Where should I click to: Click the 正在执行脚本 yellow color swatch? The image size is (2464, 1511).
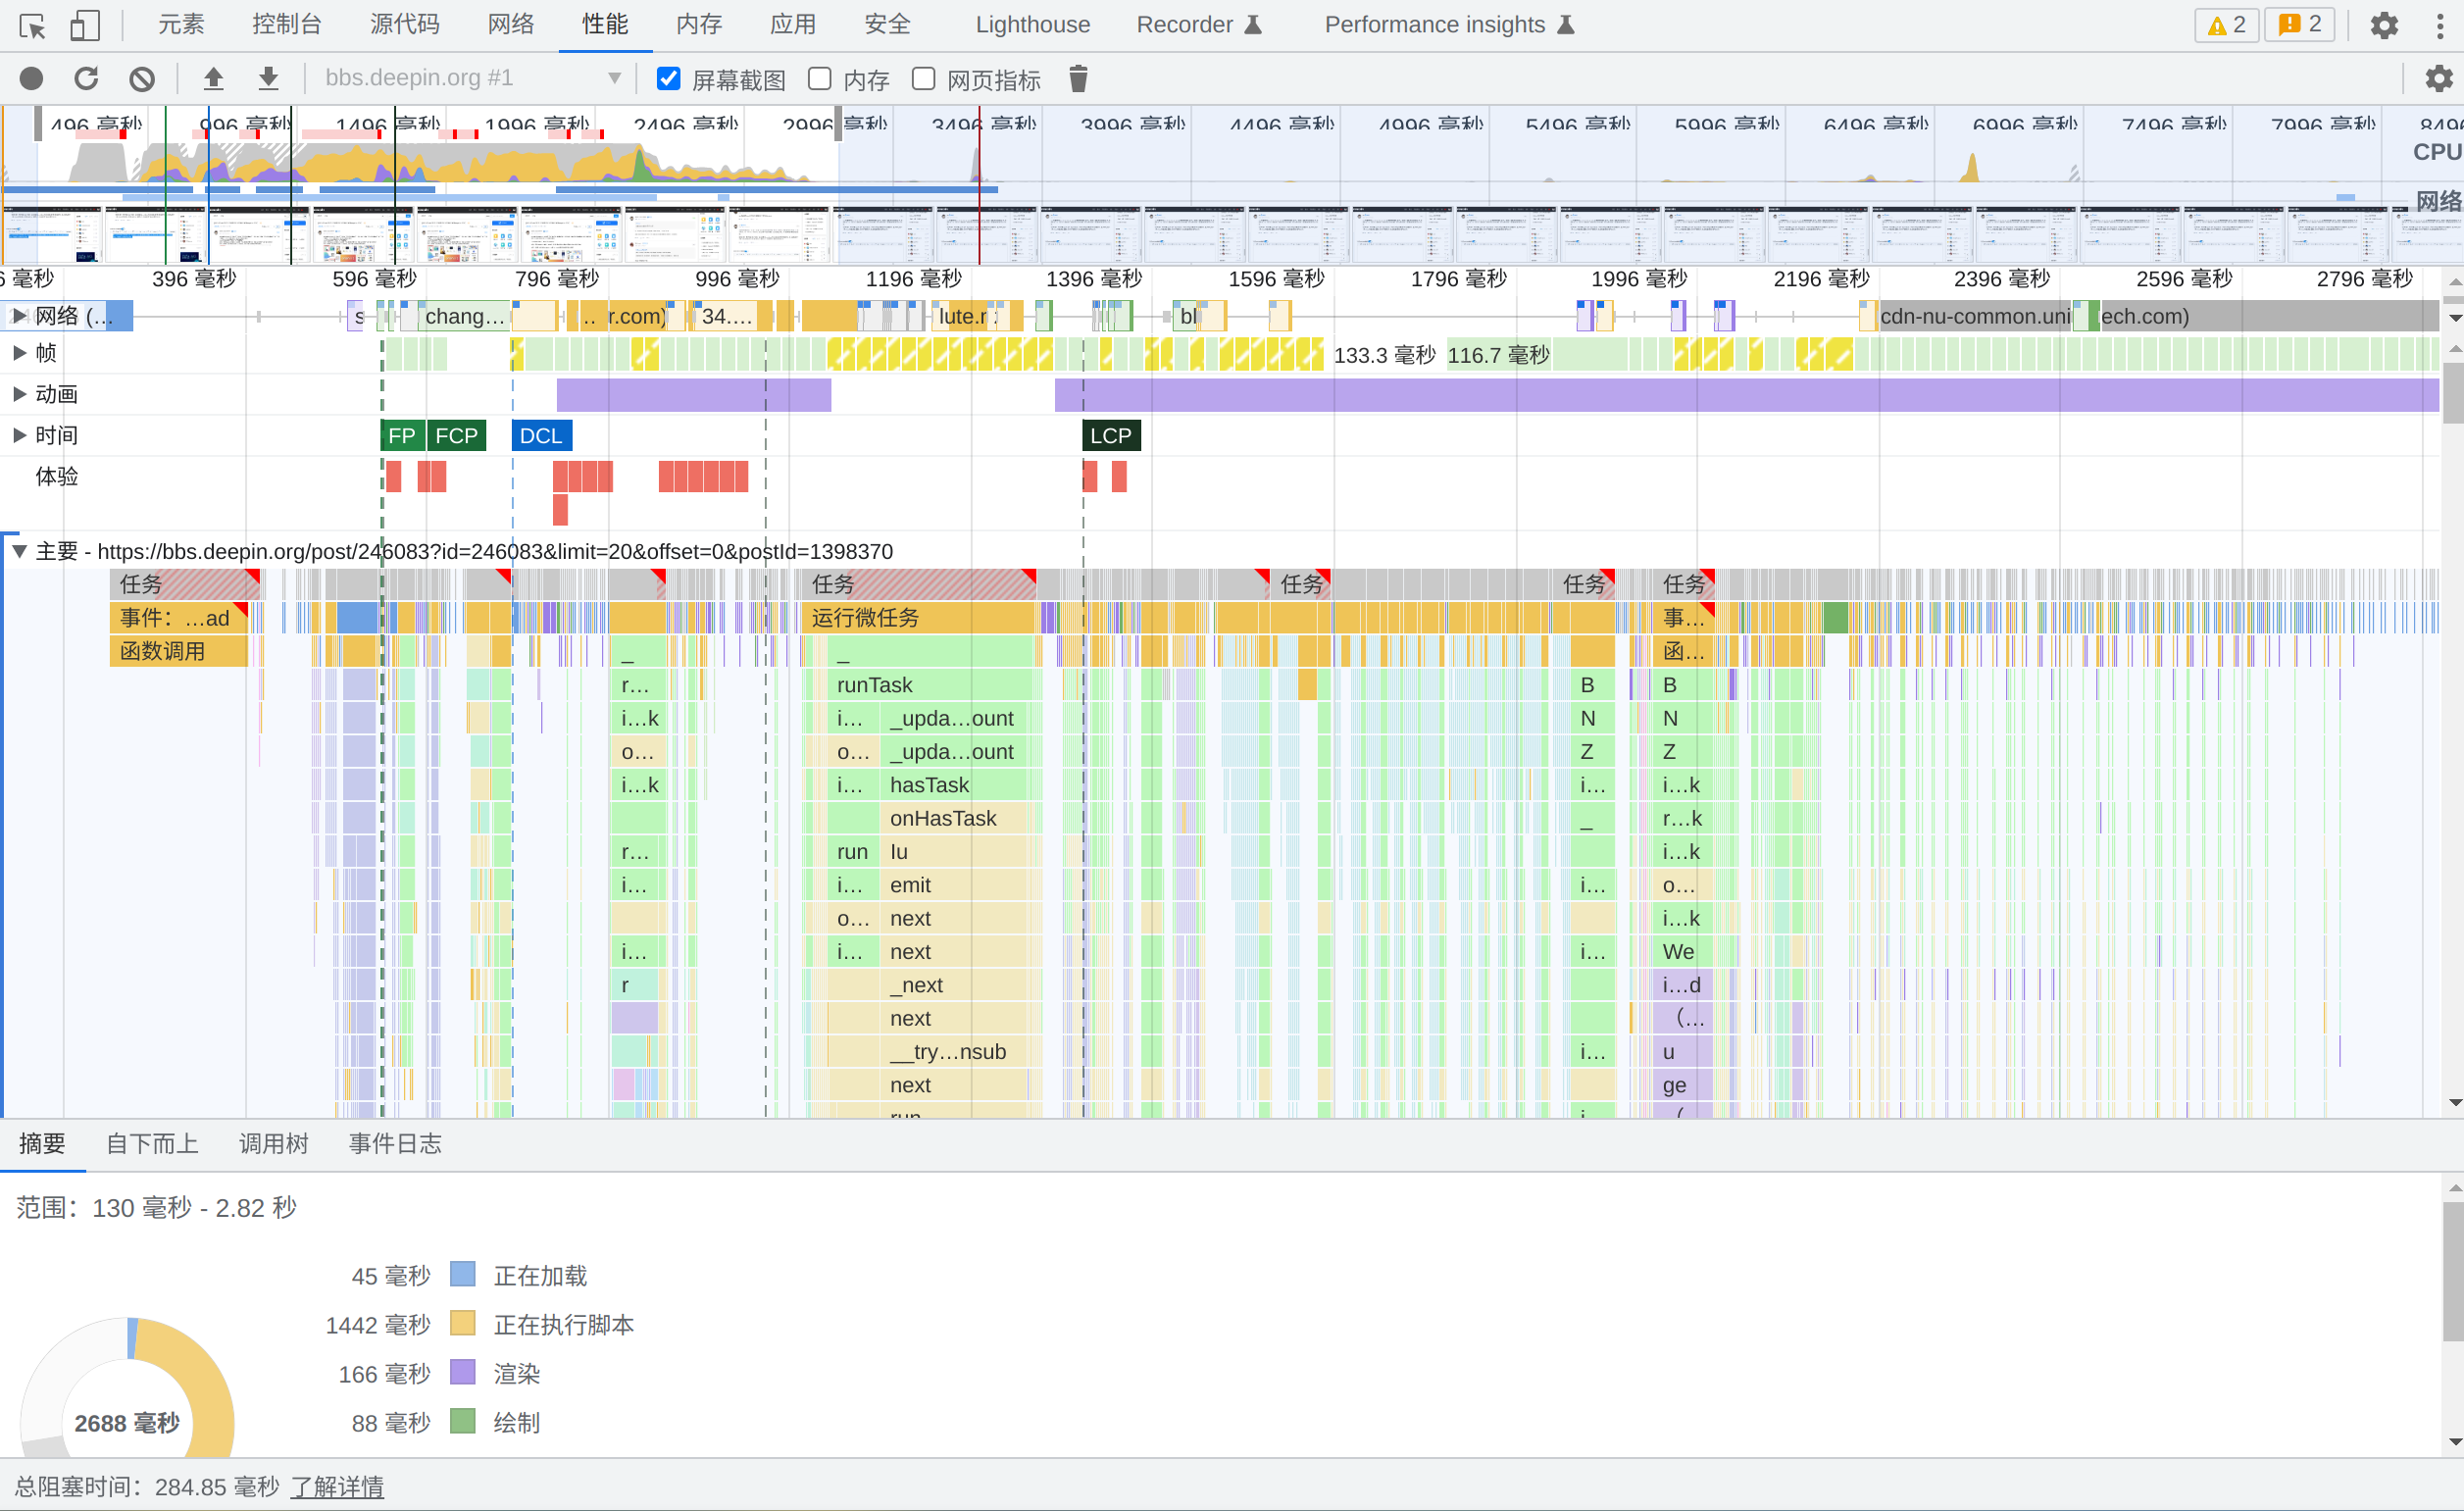tap(462, 1324)
